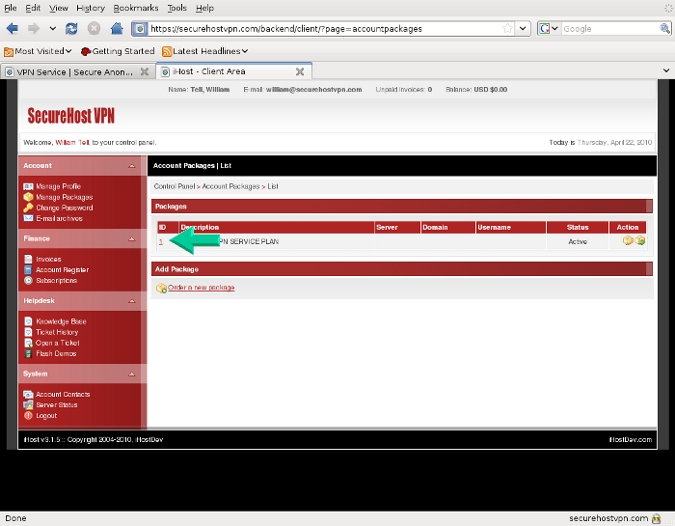Open the Tools menu
Screen dimensions: 675x526
(177, 8)
